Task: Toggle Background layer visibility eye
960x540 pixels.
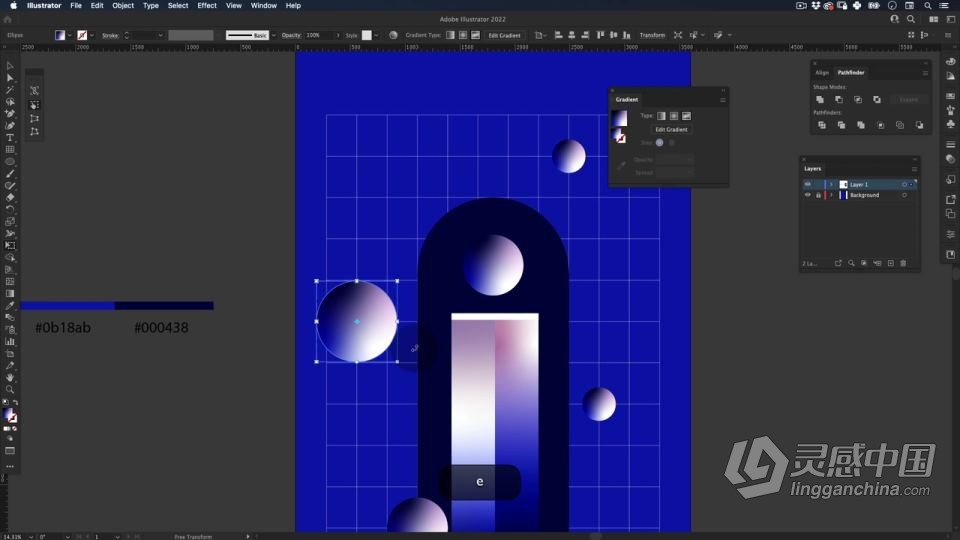Action: (x=808, y=195)
